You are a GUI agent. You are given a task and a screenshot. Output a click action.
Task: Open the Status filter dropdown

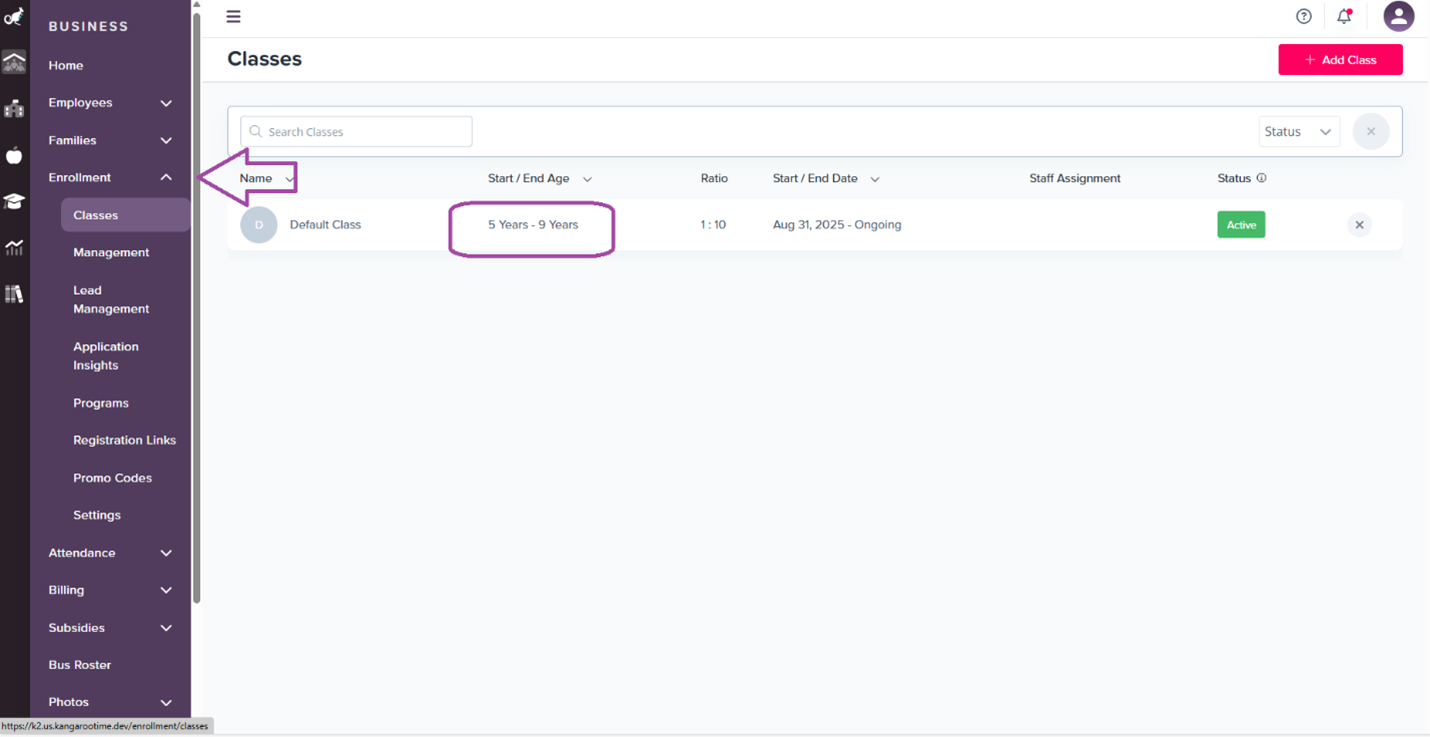click(1299, 131)
